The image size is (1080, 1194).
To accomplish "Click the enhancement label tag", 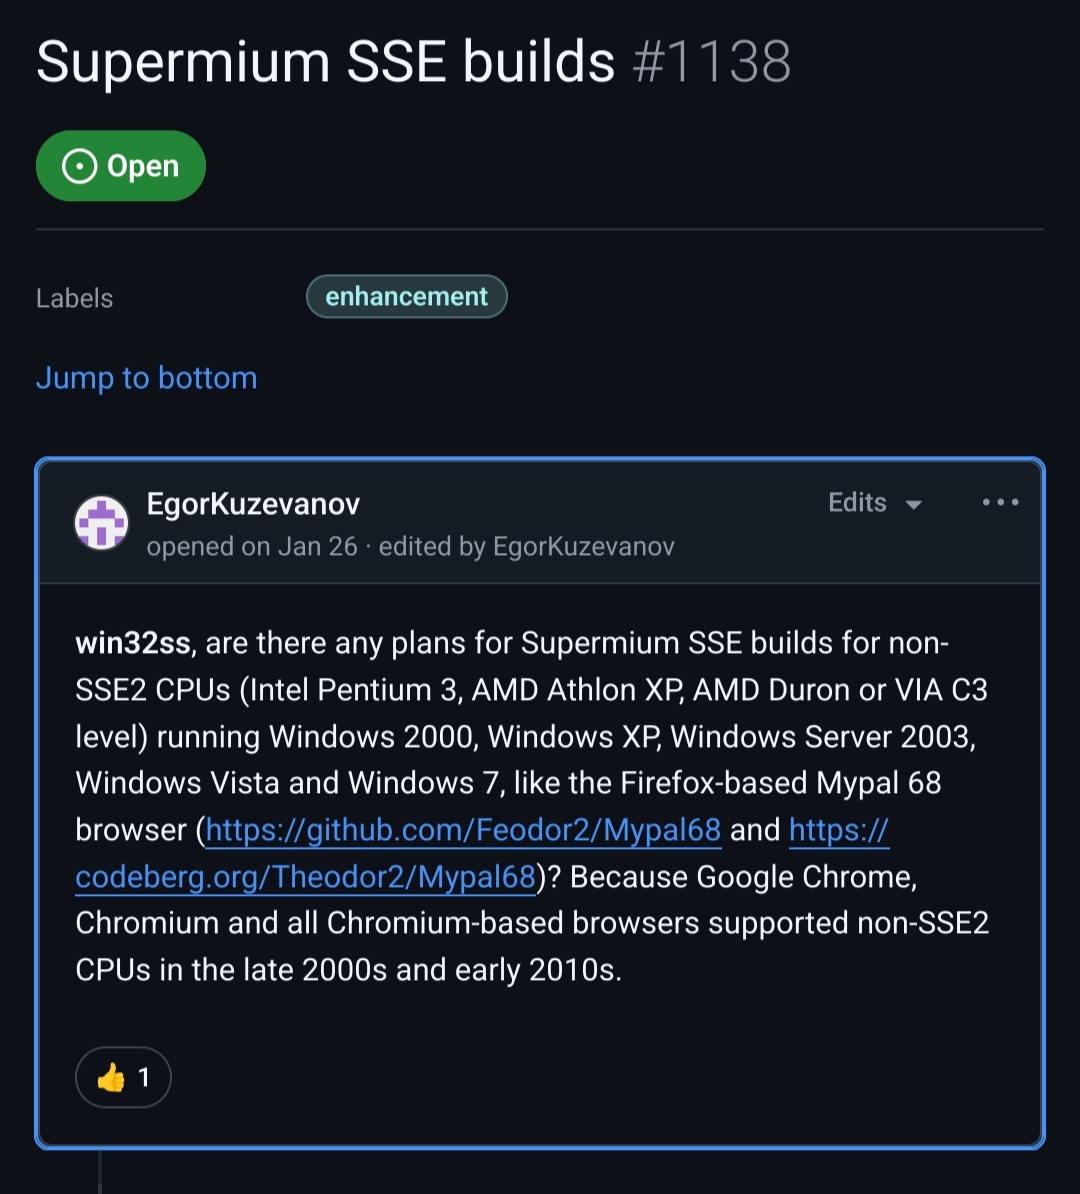I will 406,297.
